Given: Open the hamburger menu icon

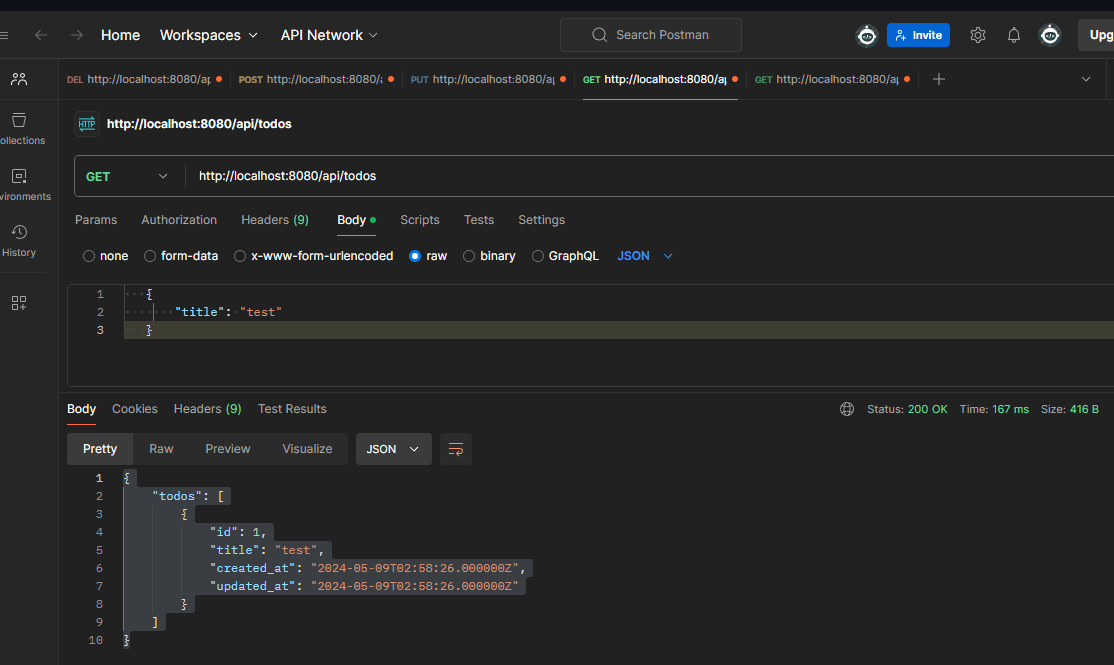Looking at the screenshot, I should 4,35.
